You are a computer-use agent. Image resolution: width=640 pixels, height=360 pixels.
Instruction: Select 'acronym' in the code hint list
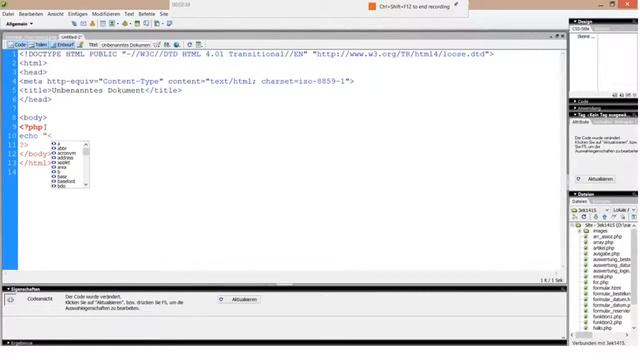(x=67, y=153)
